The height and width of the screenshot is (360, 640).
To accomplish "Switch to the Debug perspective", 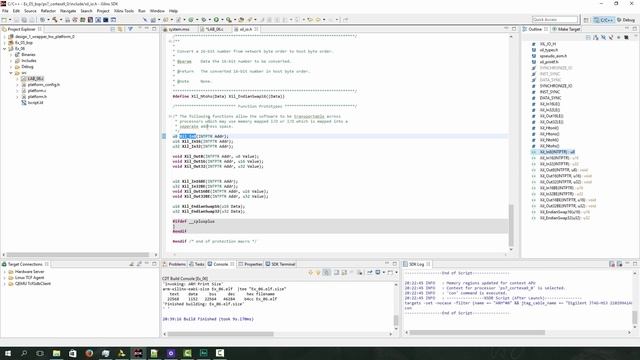I will click(626, 20).
